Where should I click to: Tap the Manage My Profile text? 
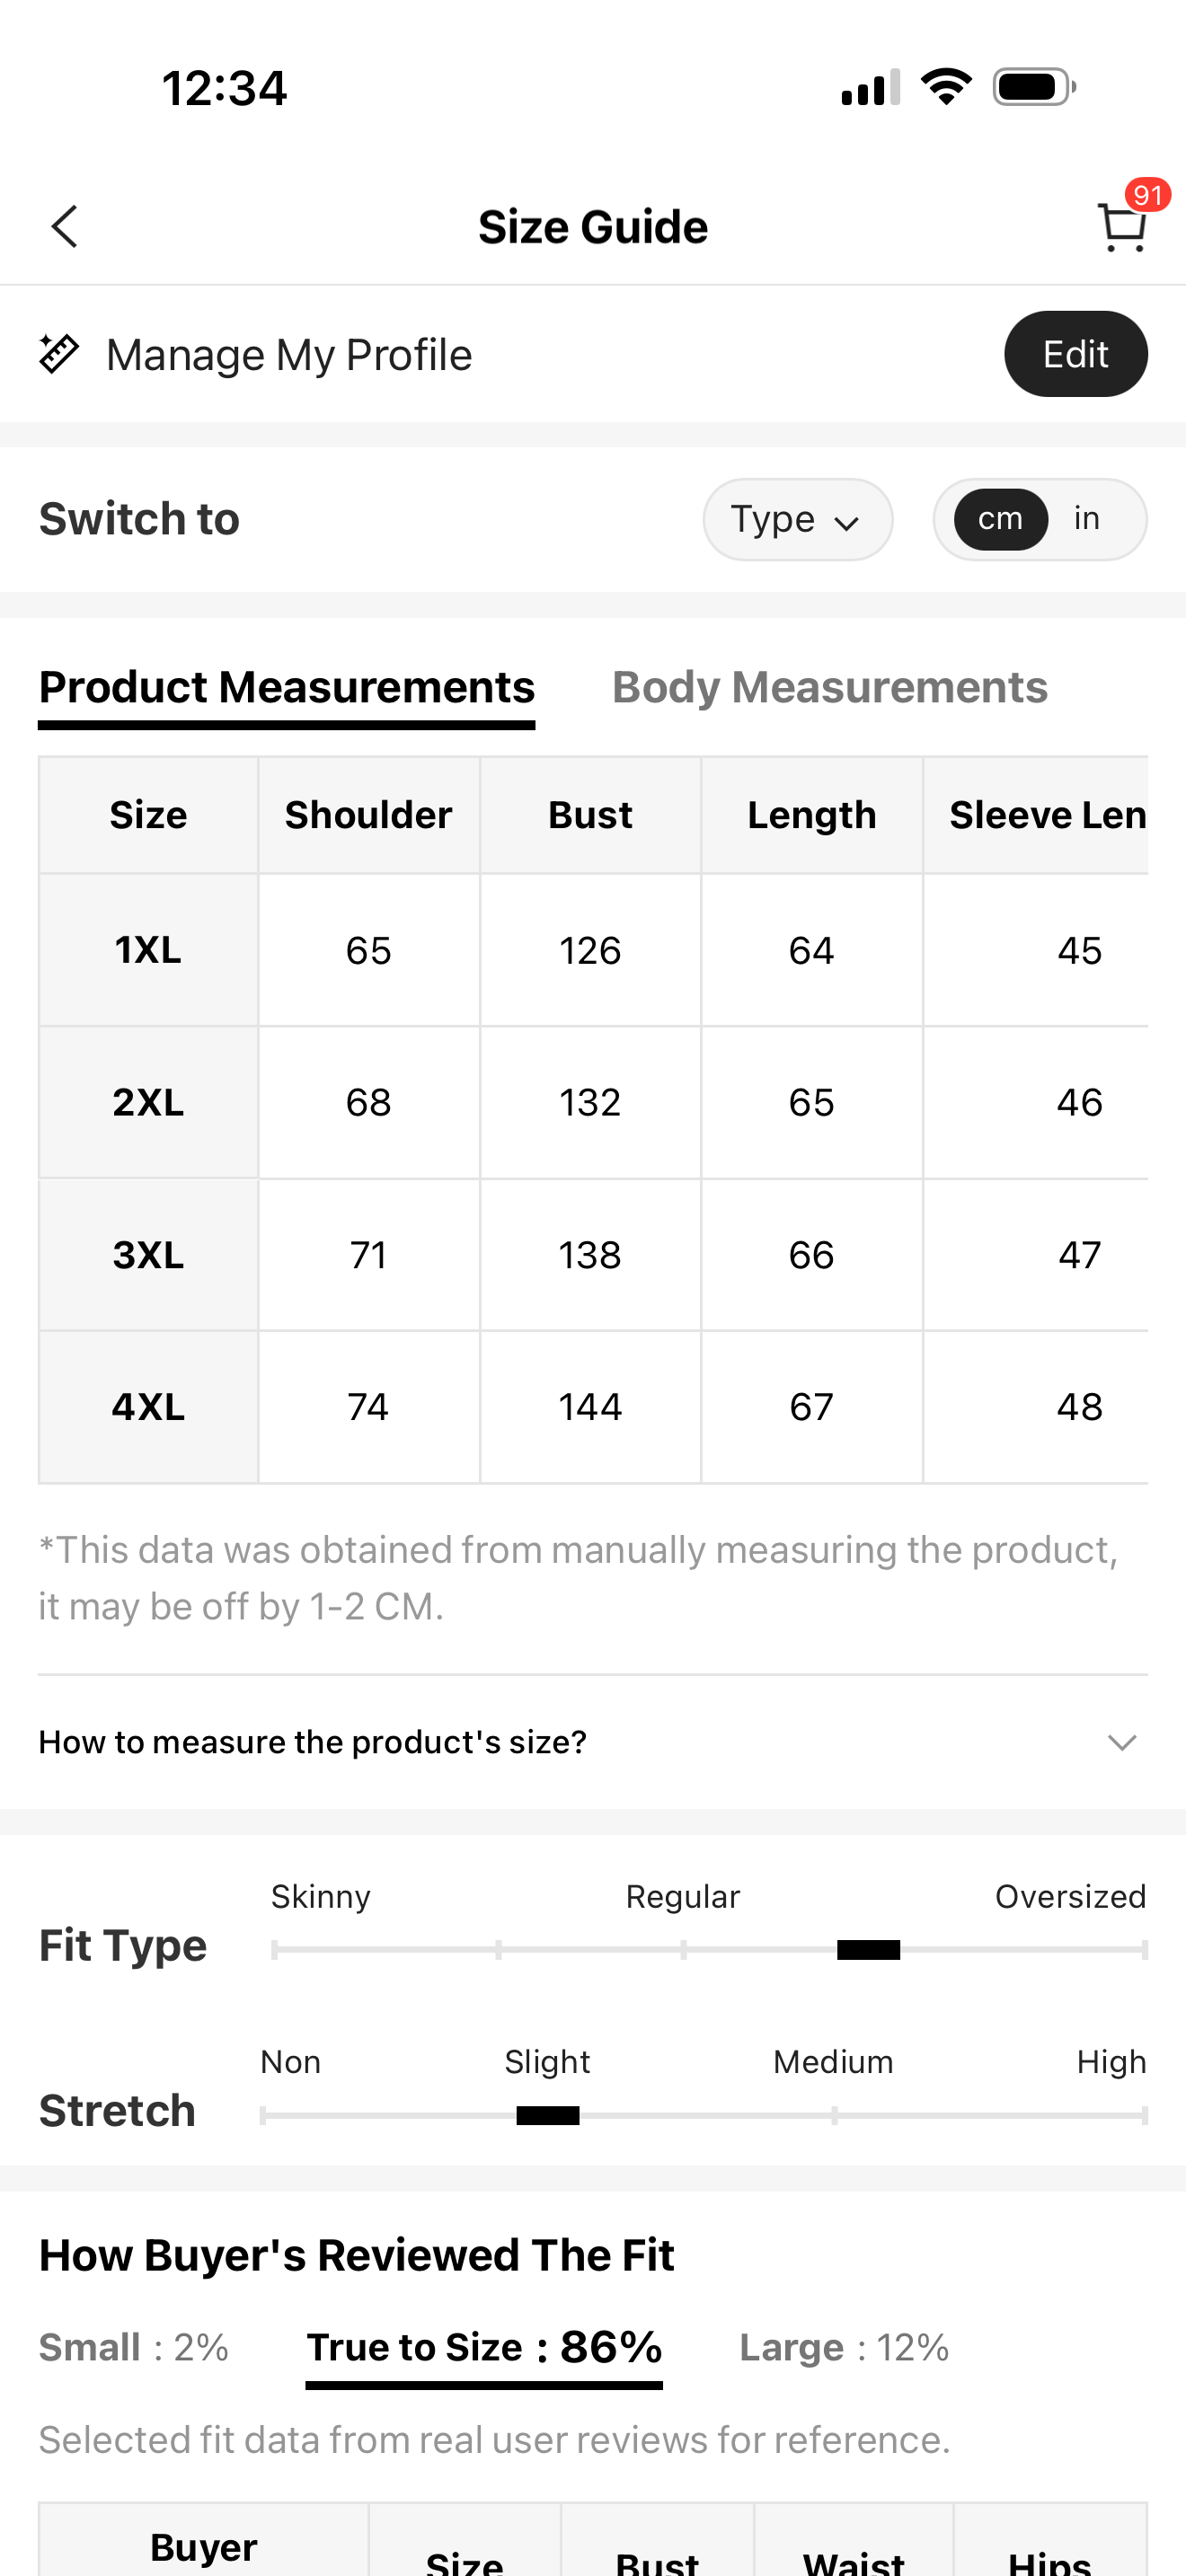289,355
